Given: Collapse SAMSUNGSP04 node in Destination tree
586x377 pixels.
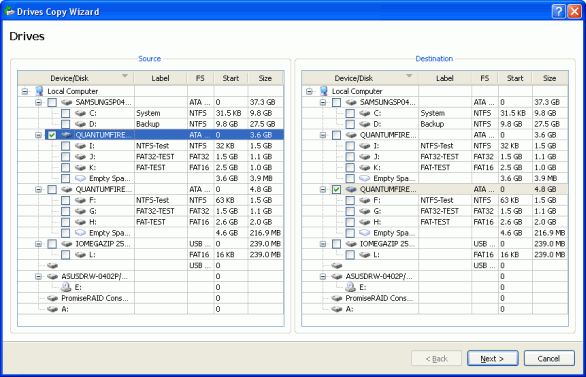Looking at the screenshot, I should [x=323, y=102].
